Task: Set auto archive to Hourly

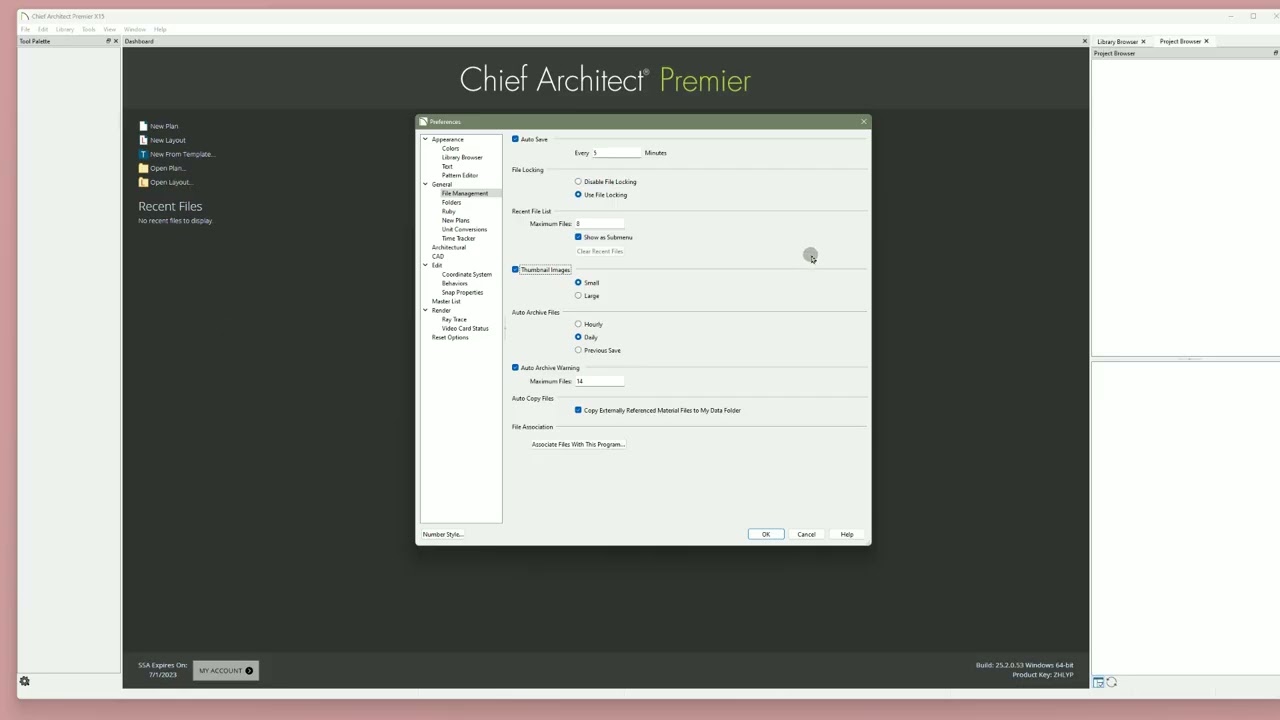Action: [x=578, y=324]
